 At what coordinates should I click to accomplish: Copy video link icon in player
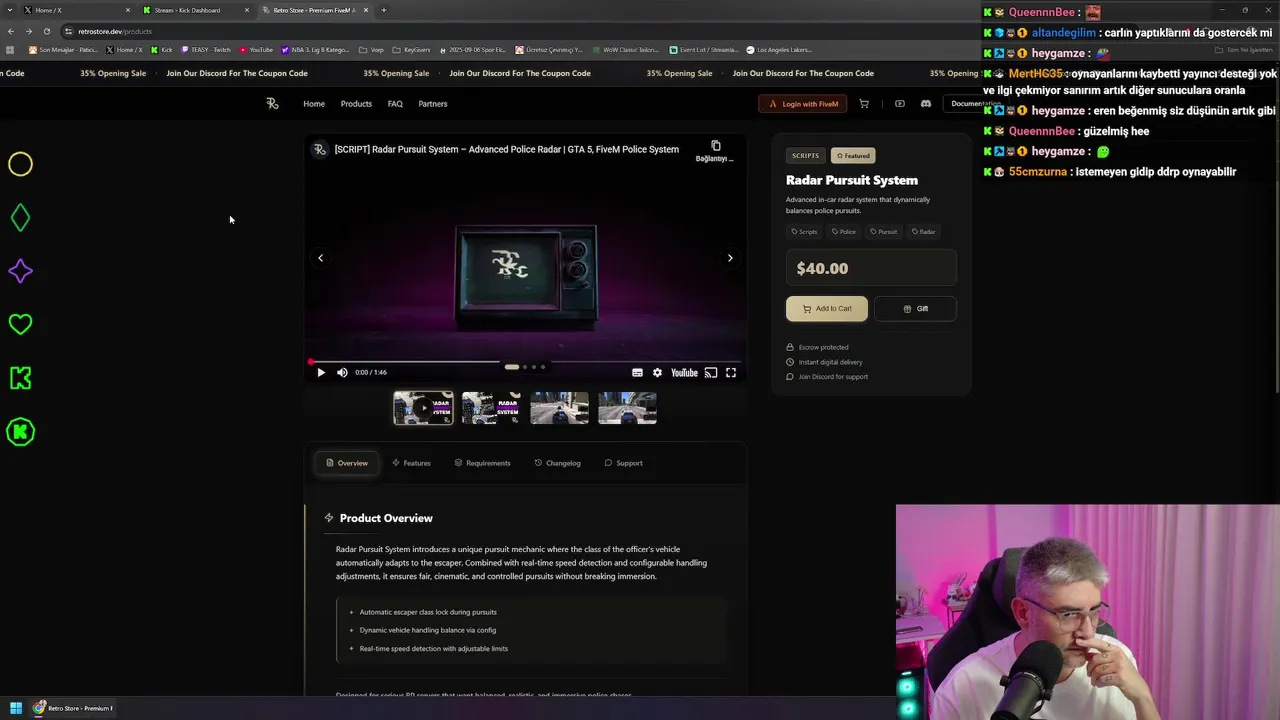pos(715,146)
